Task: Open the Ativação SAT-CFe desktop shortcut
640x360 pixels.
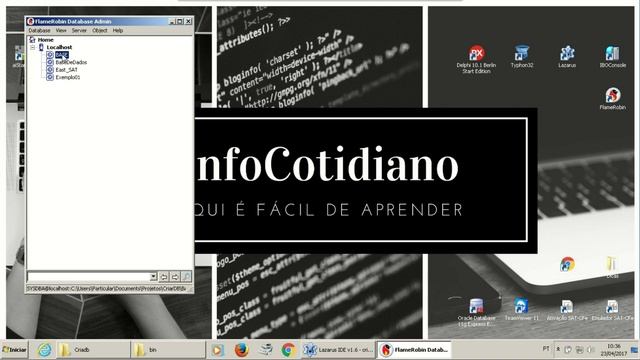Action: tap(567, 309)
